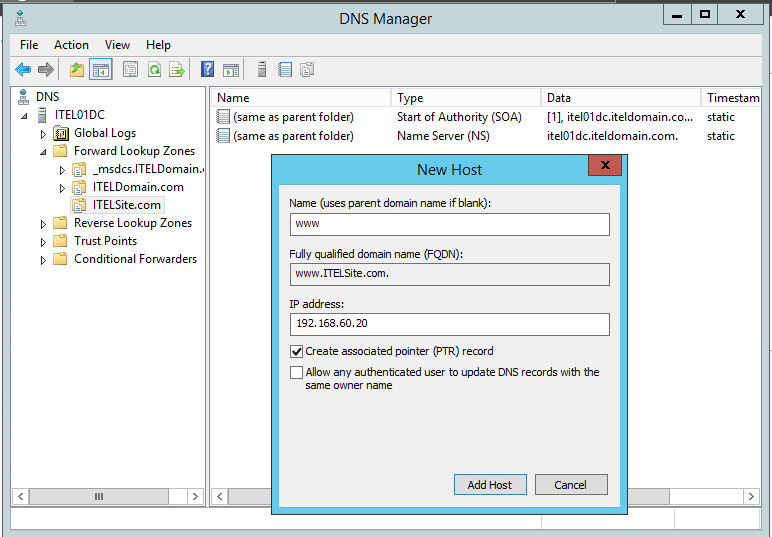This screenshot has width=772, height=537.
Task: Click the records pane scroll left arrow
Action: point(220,496)
